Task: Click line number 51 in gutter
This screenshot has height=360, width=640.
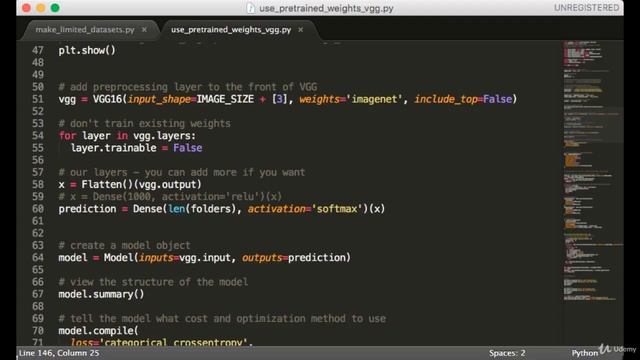Action: (x=38, y=99)
